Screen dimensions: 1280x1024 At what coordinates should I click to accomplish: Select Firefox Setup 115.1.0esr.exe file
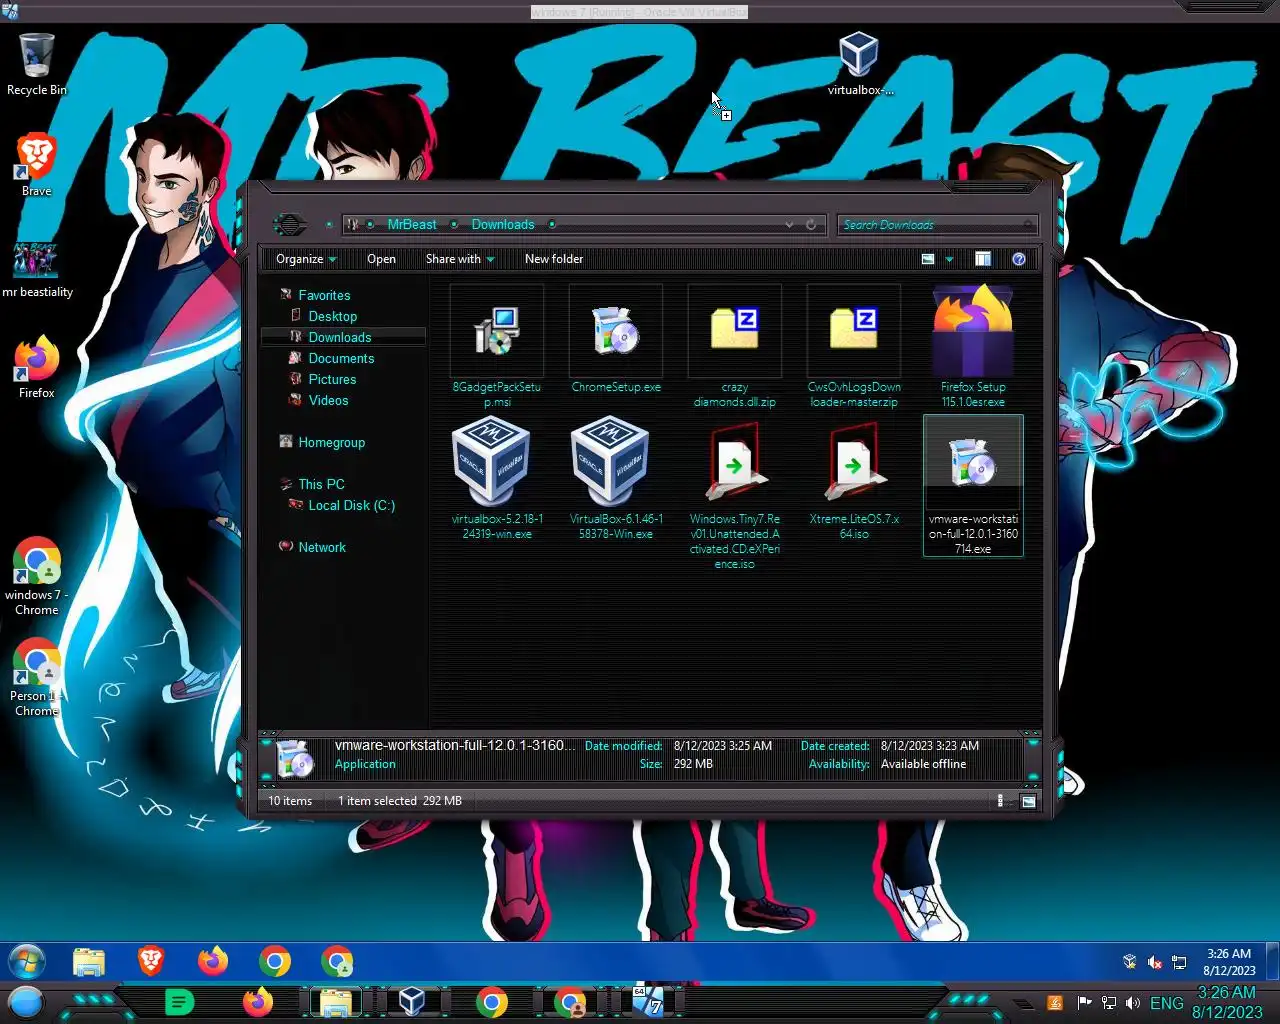click(973, 346)
